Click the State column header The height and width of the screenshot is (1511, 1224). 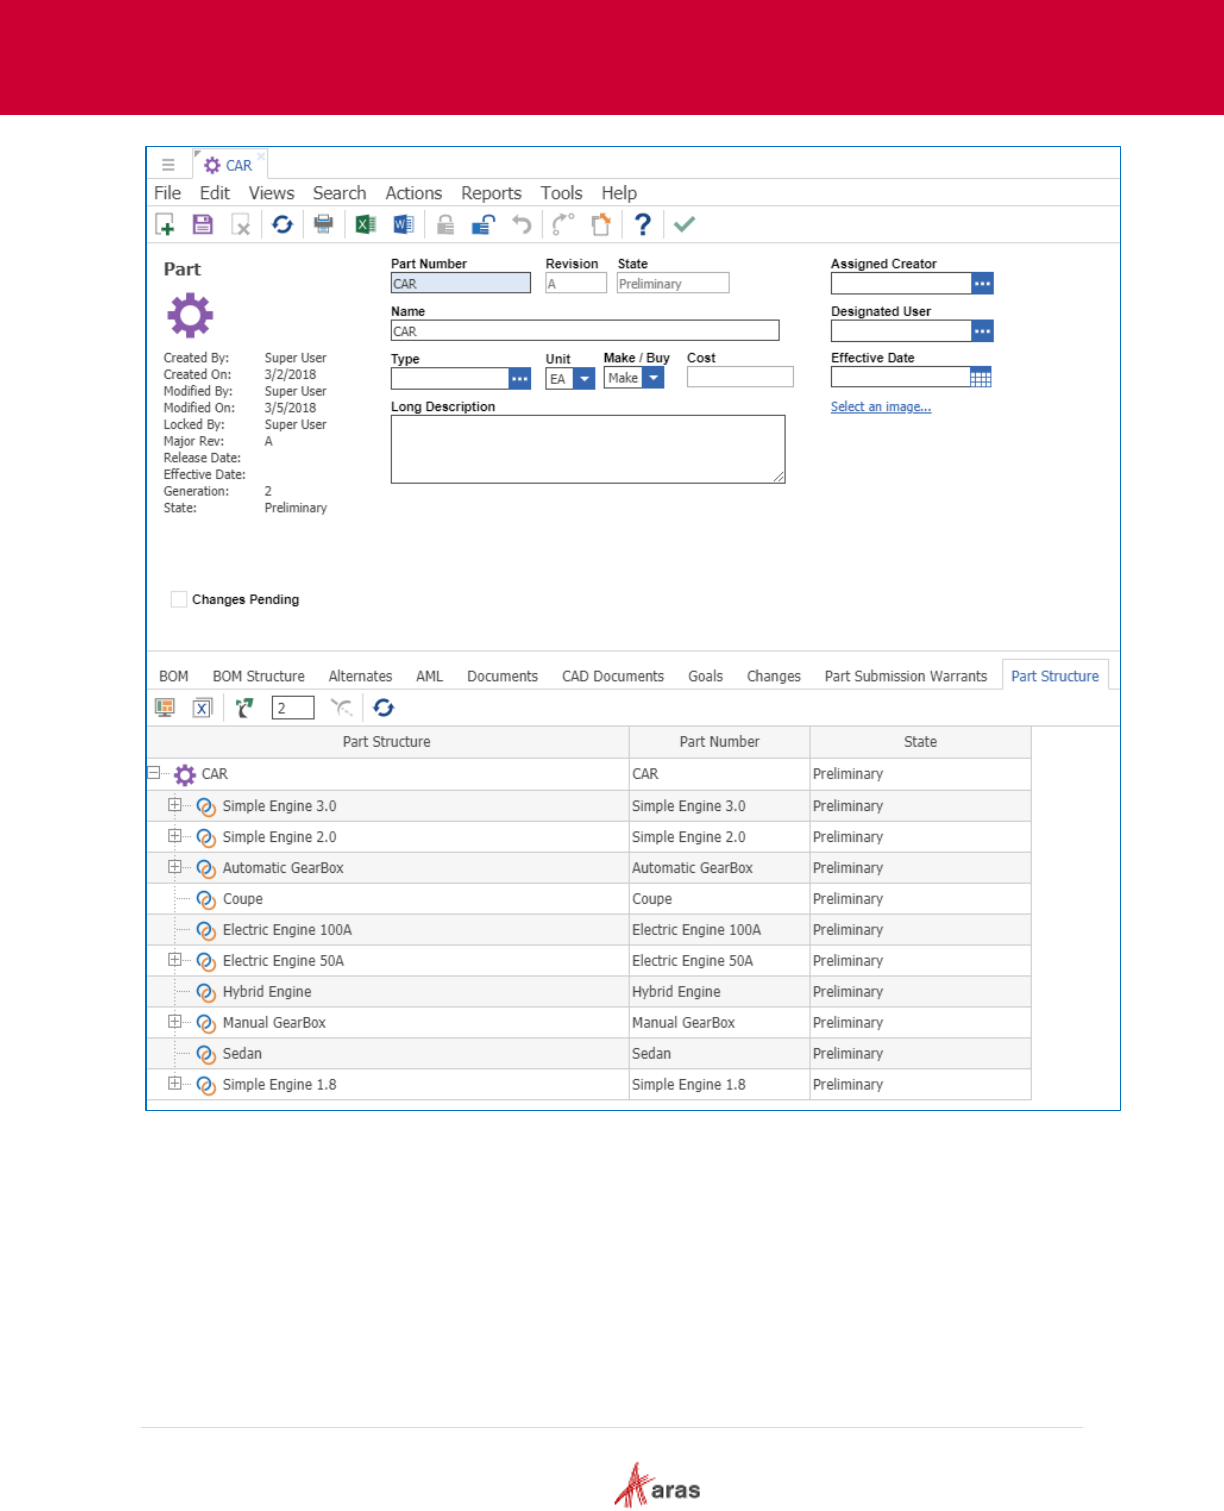tap(920, 742)
